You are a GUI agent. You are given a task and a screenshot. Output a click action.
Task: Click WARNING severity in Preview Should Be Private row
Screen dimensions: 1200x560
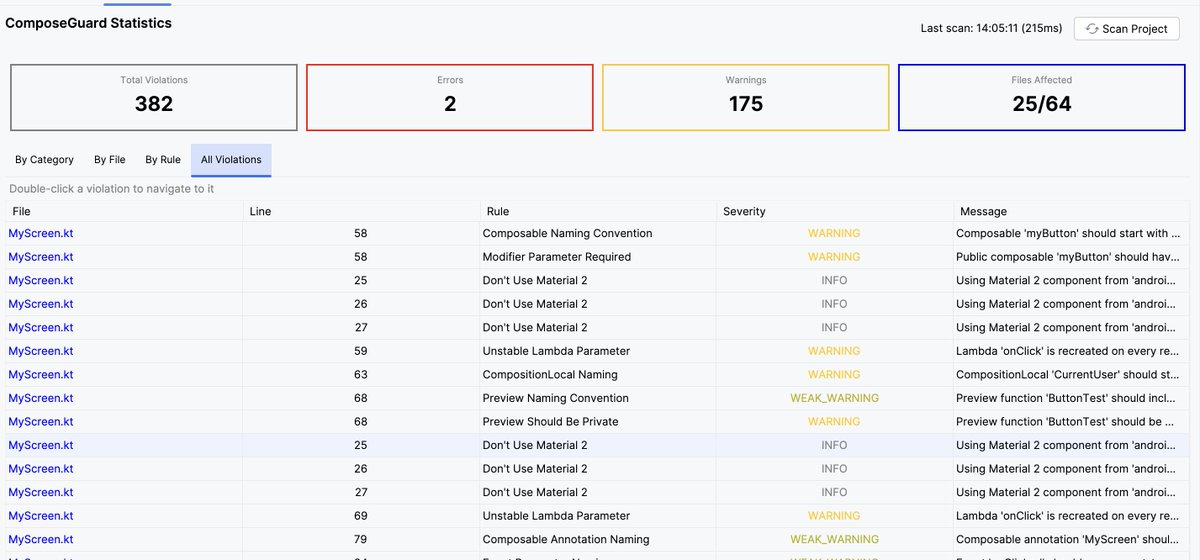click(834, 422)
